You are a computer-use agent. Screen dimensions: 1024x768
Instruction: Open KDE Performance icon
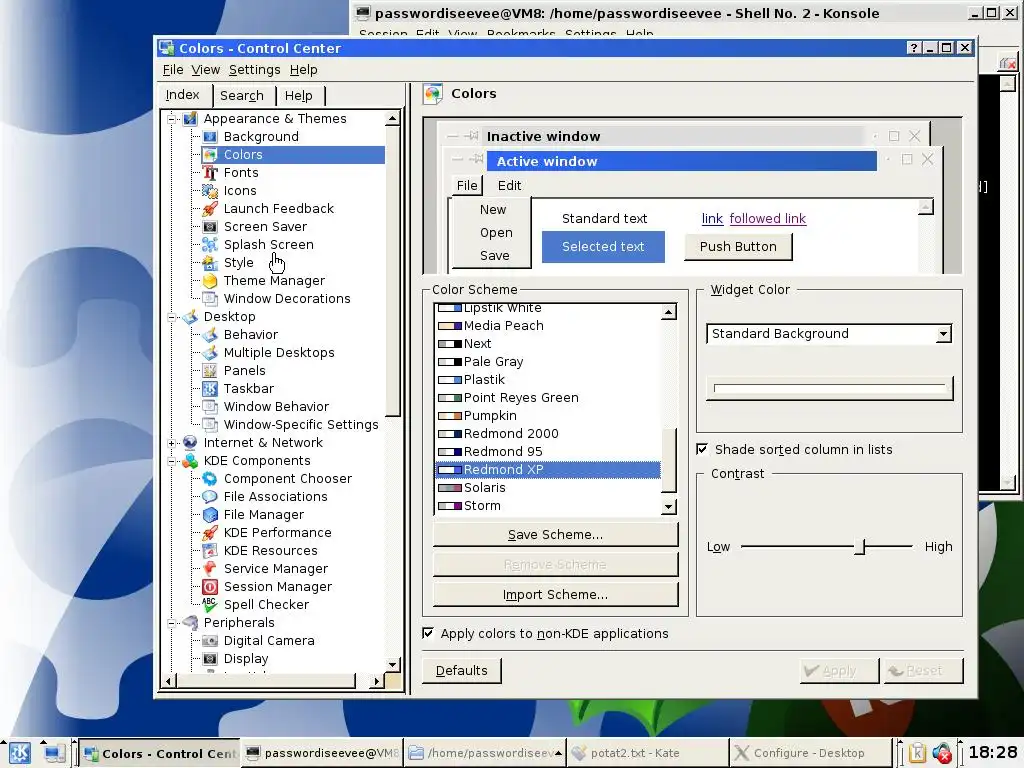click(x=210, y=533)
